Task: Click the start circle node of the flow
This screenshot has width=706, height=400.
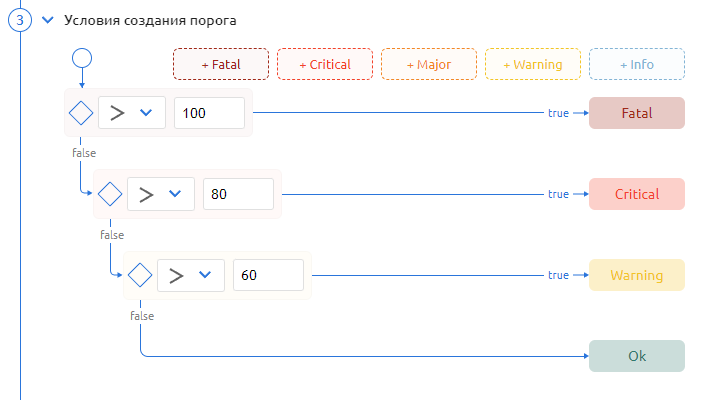Action: (x=82, y=57)
